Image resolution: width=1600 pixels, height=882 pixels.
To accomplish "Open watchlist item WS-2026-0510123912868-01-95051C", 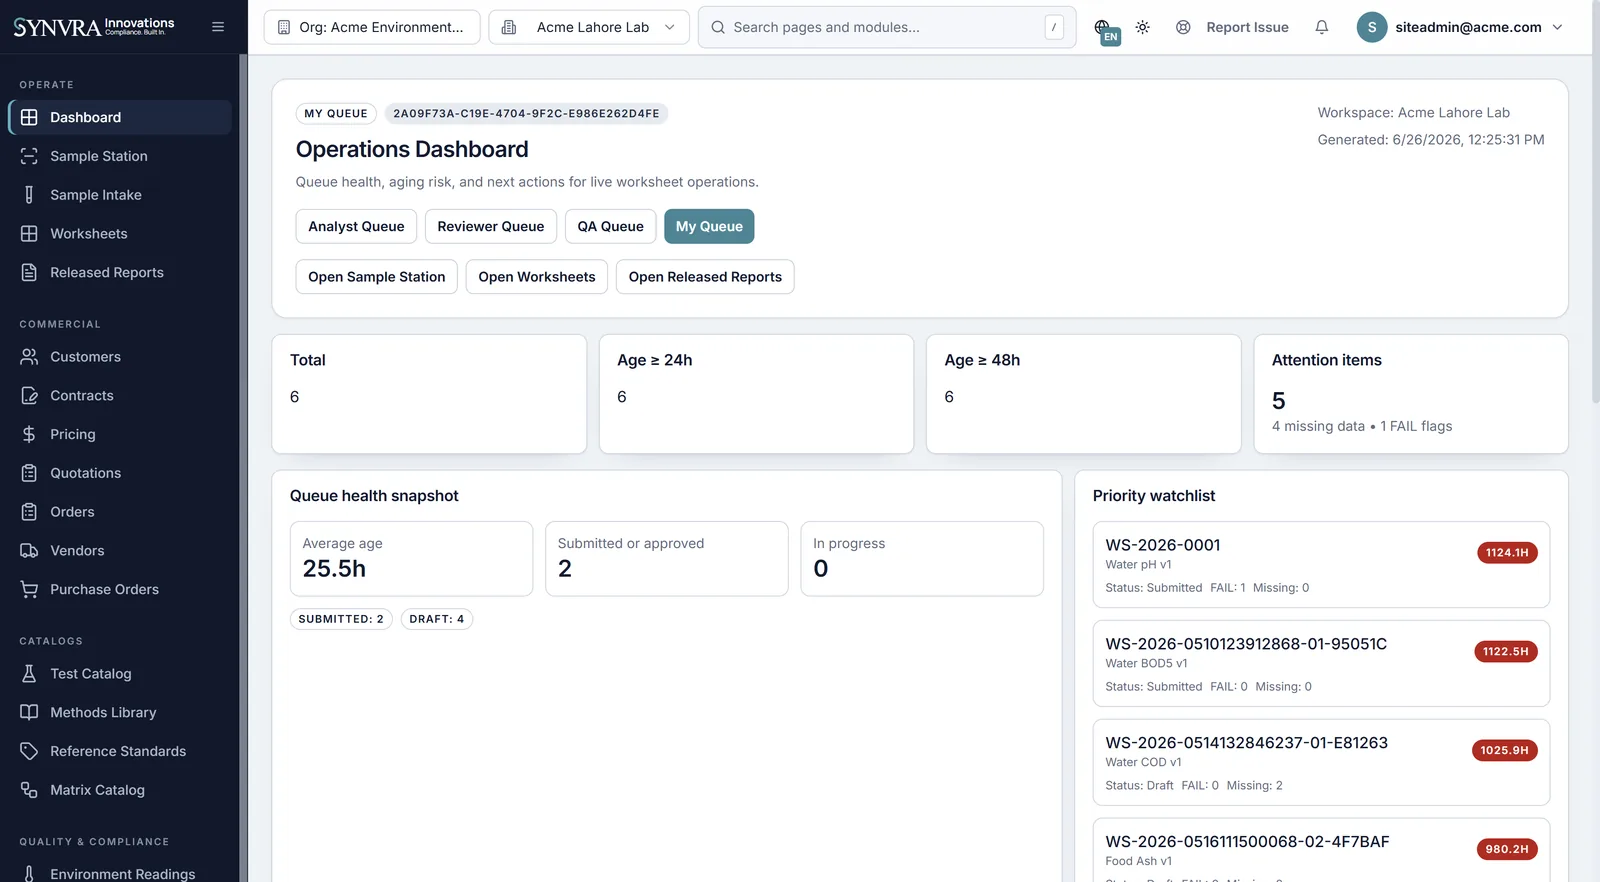I will pyautogui.click(x=1321, y=664).
